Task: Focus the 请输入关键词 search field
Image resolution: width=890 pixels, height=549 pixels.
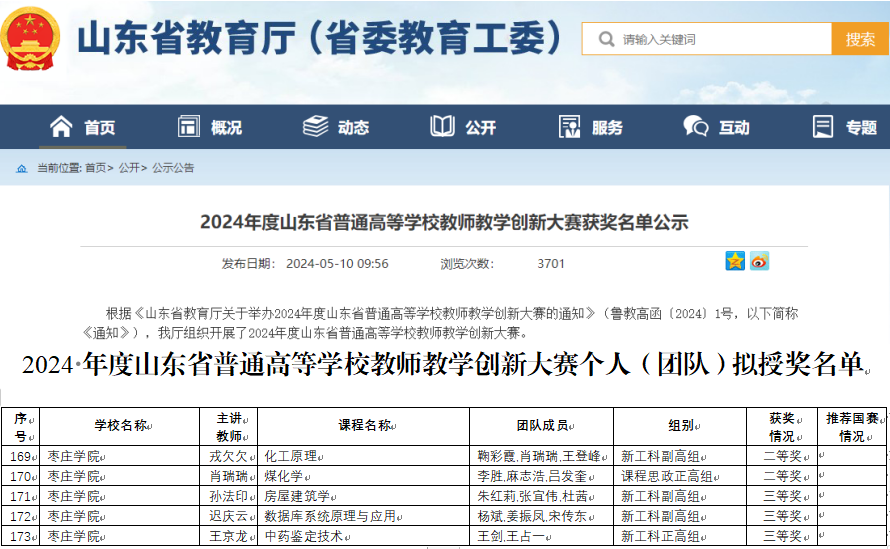Action: pos(720,40)
